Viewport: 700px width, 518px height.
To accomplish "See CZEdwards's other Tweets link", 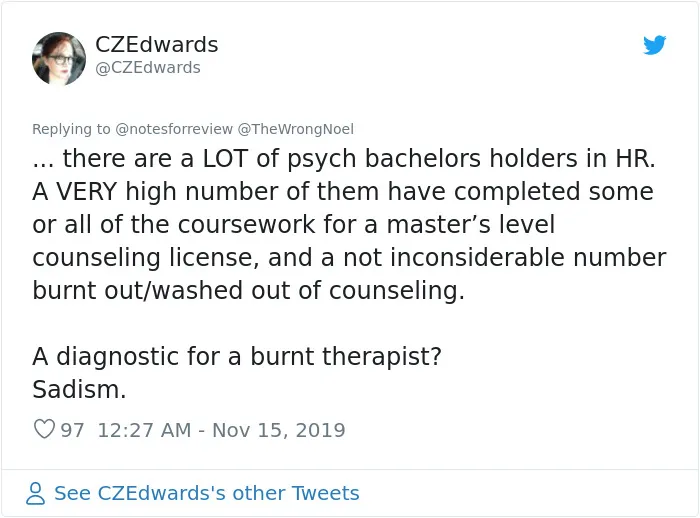I will click(x=207, y=493).
